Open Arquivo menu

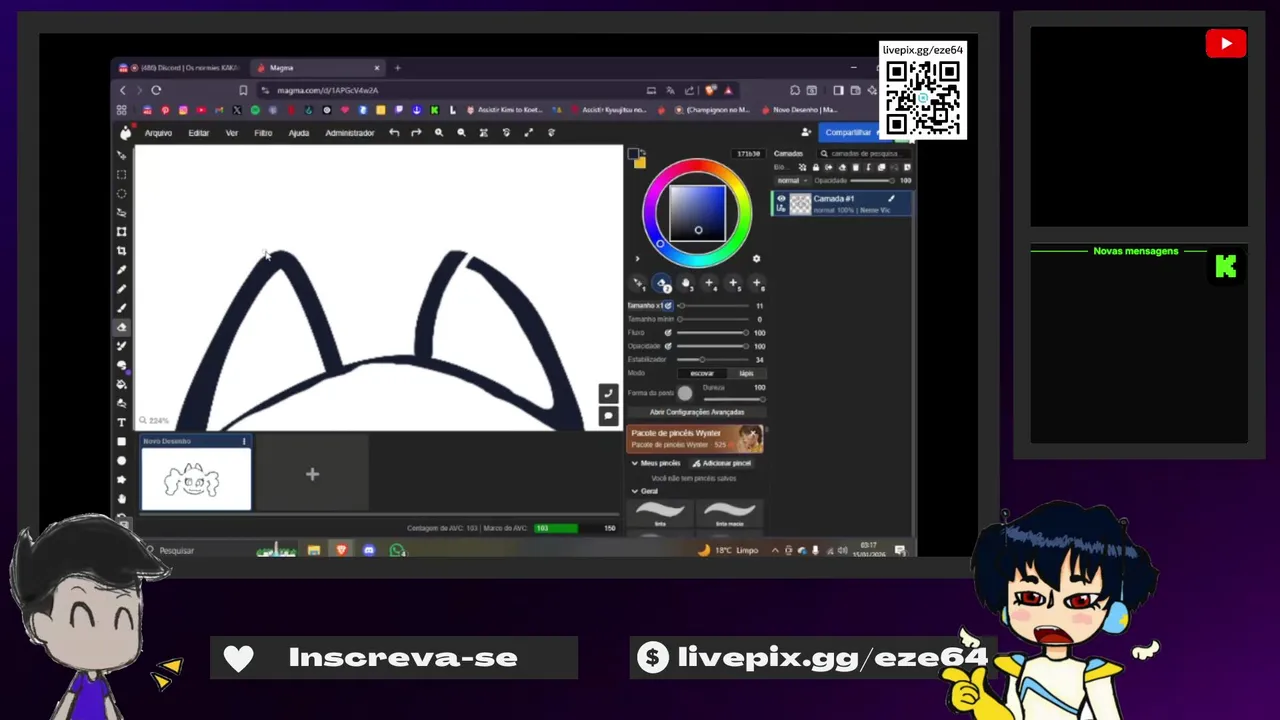click(x=158, y=133)
